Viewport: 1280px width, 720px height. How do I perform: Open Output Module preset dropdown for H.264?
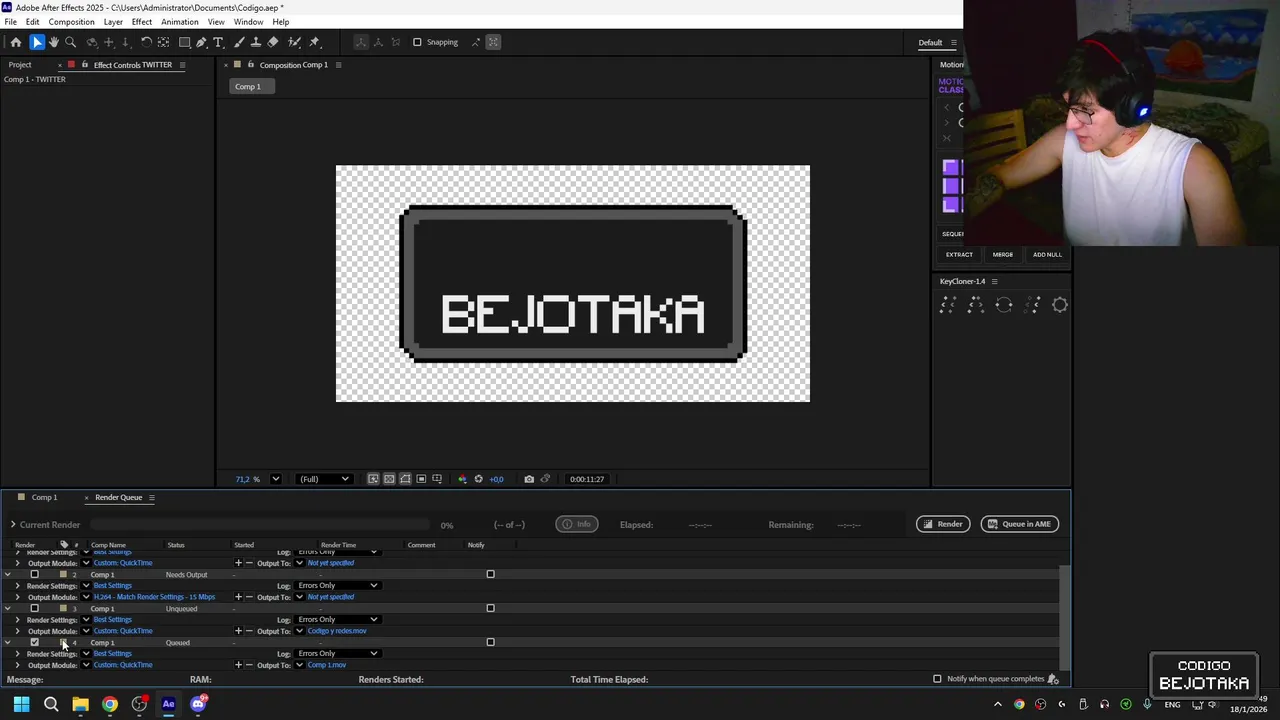point(86,597)
